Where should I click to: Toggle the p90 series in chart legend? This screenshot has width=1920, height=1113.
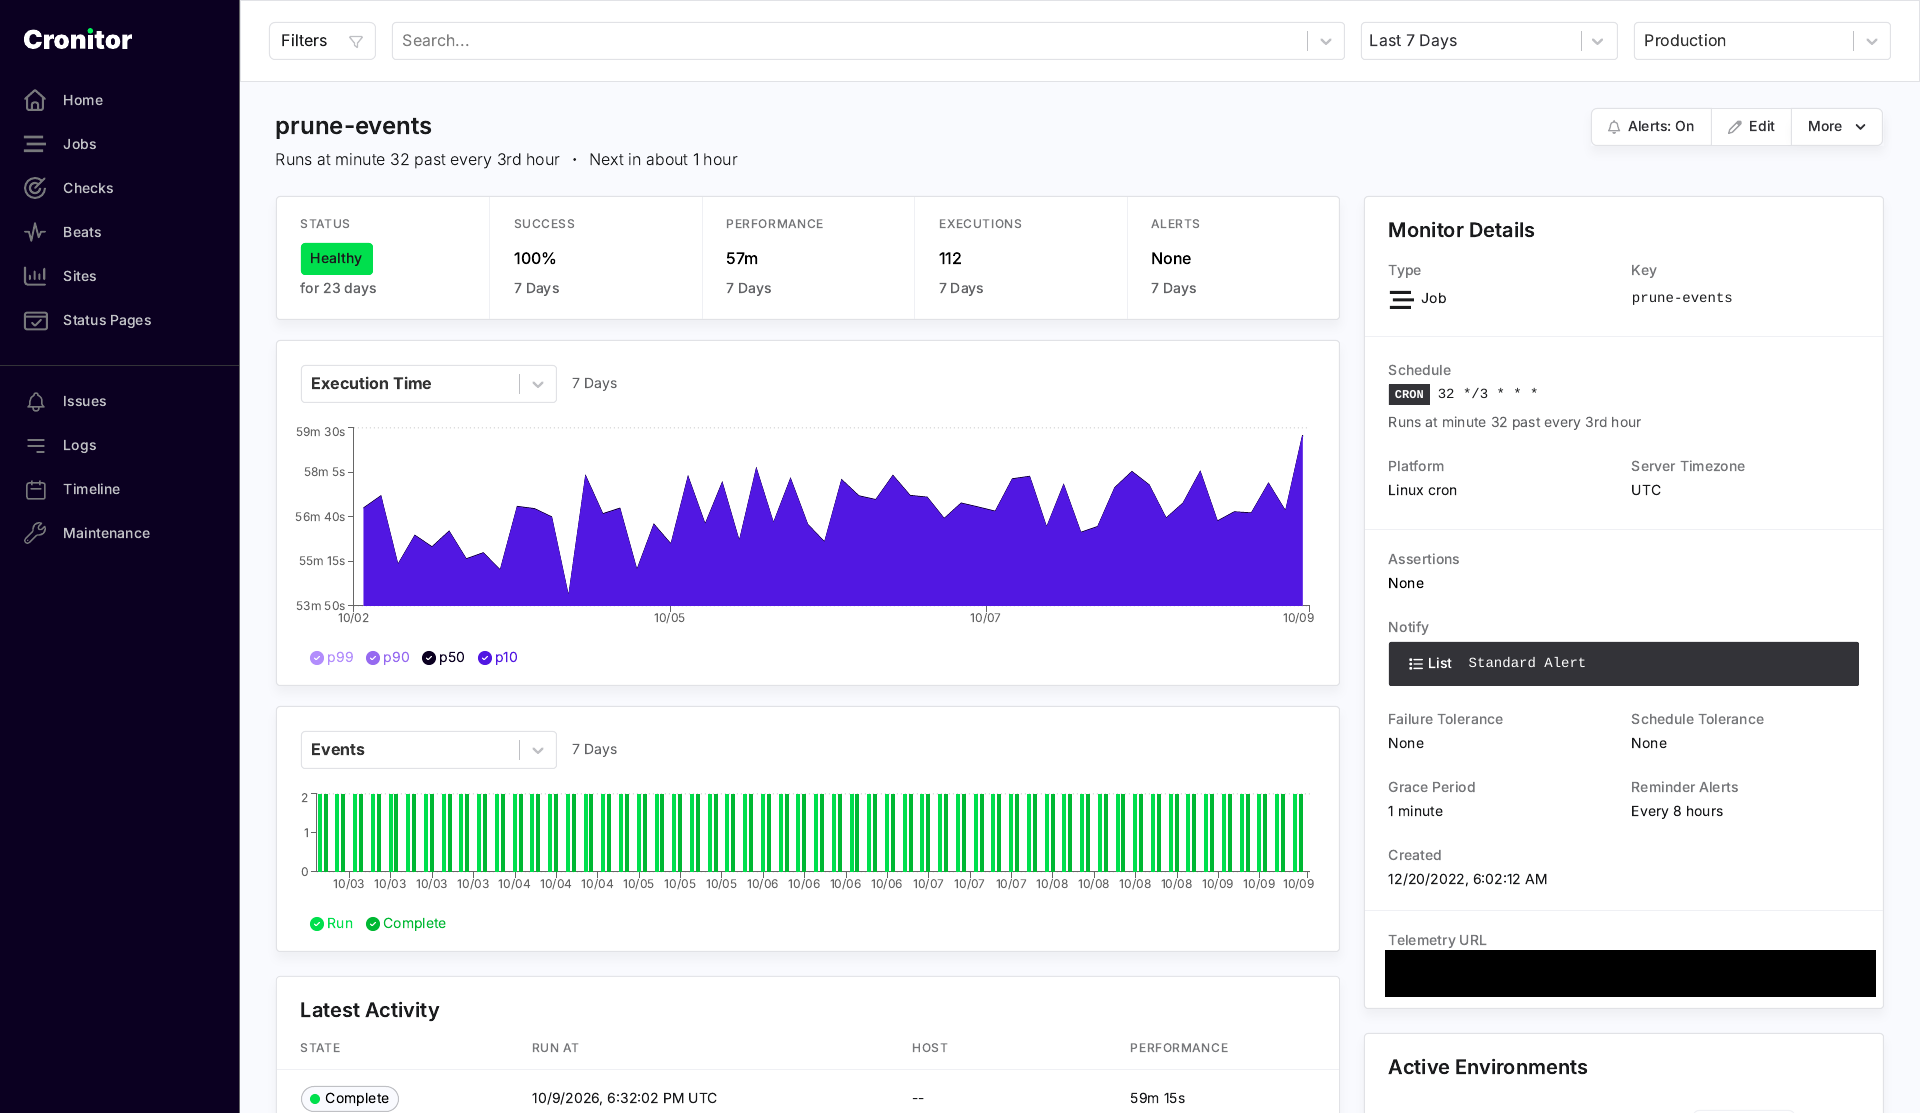pos(388,658)
